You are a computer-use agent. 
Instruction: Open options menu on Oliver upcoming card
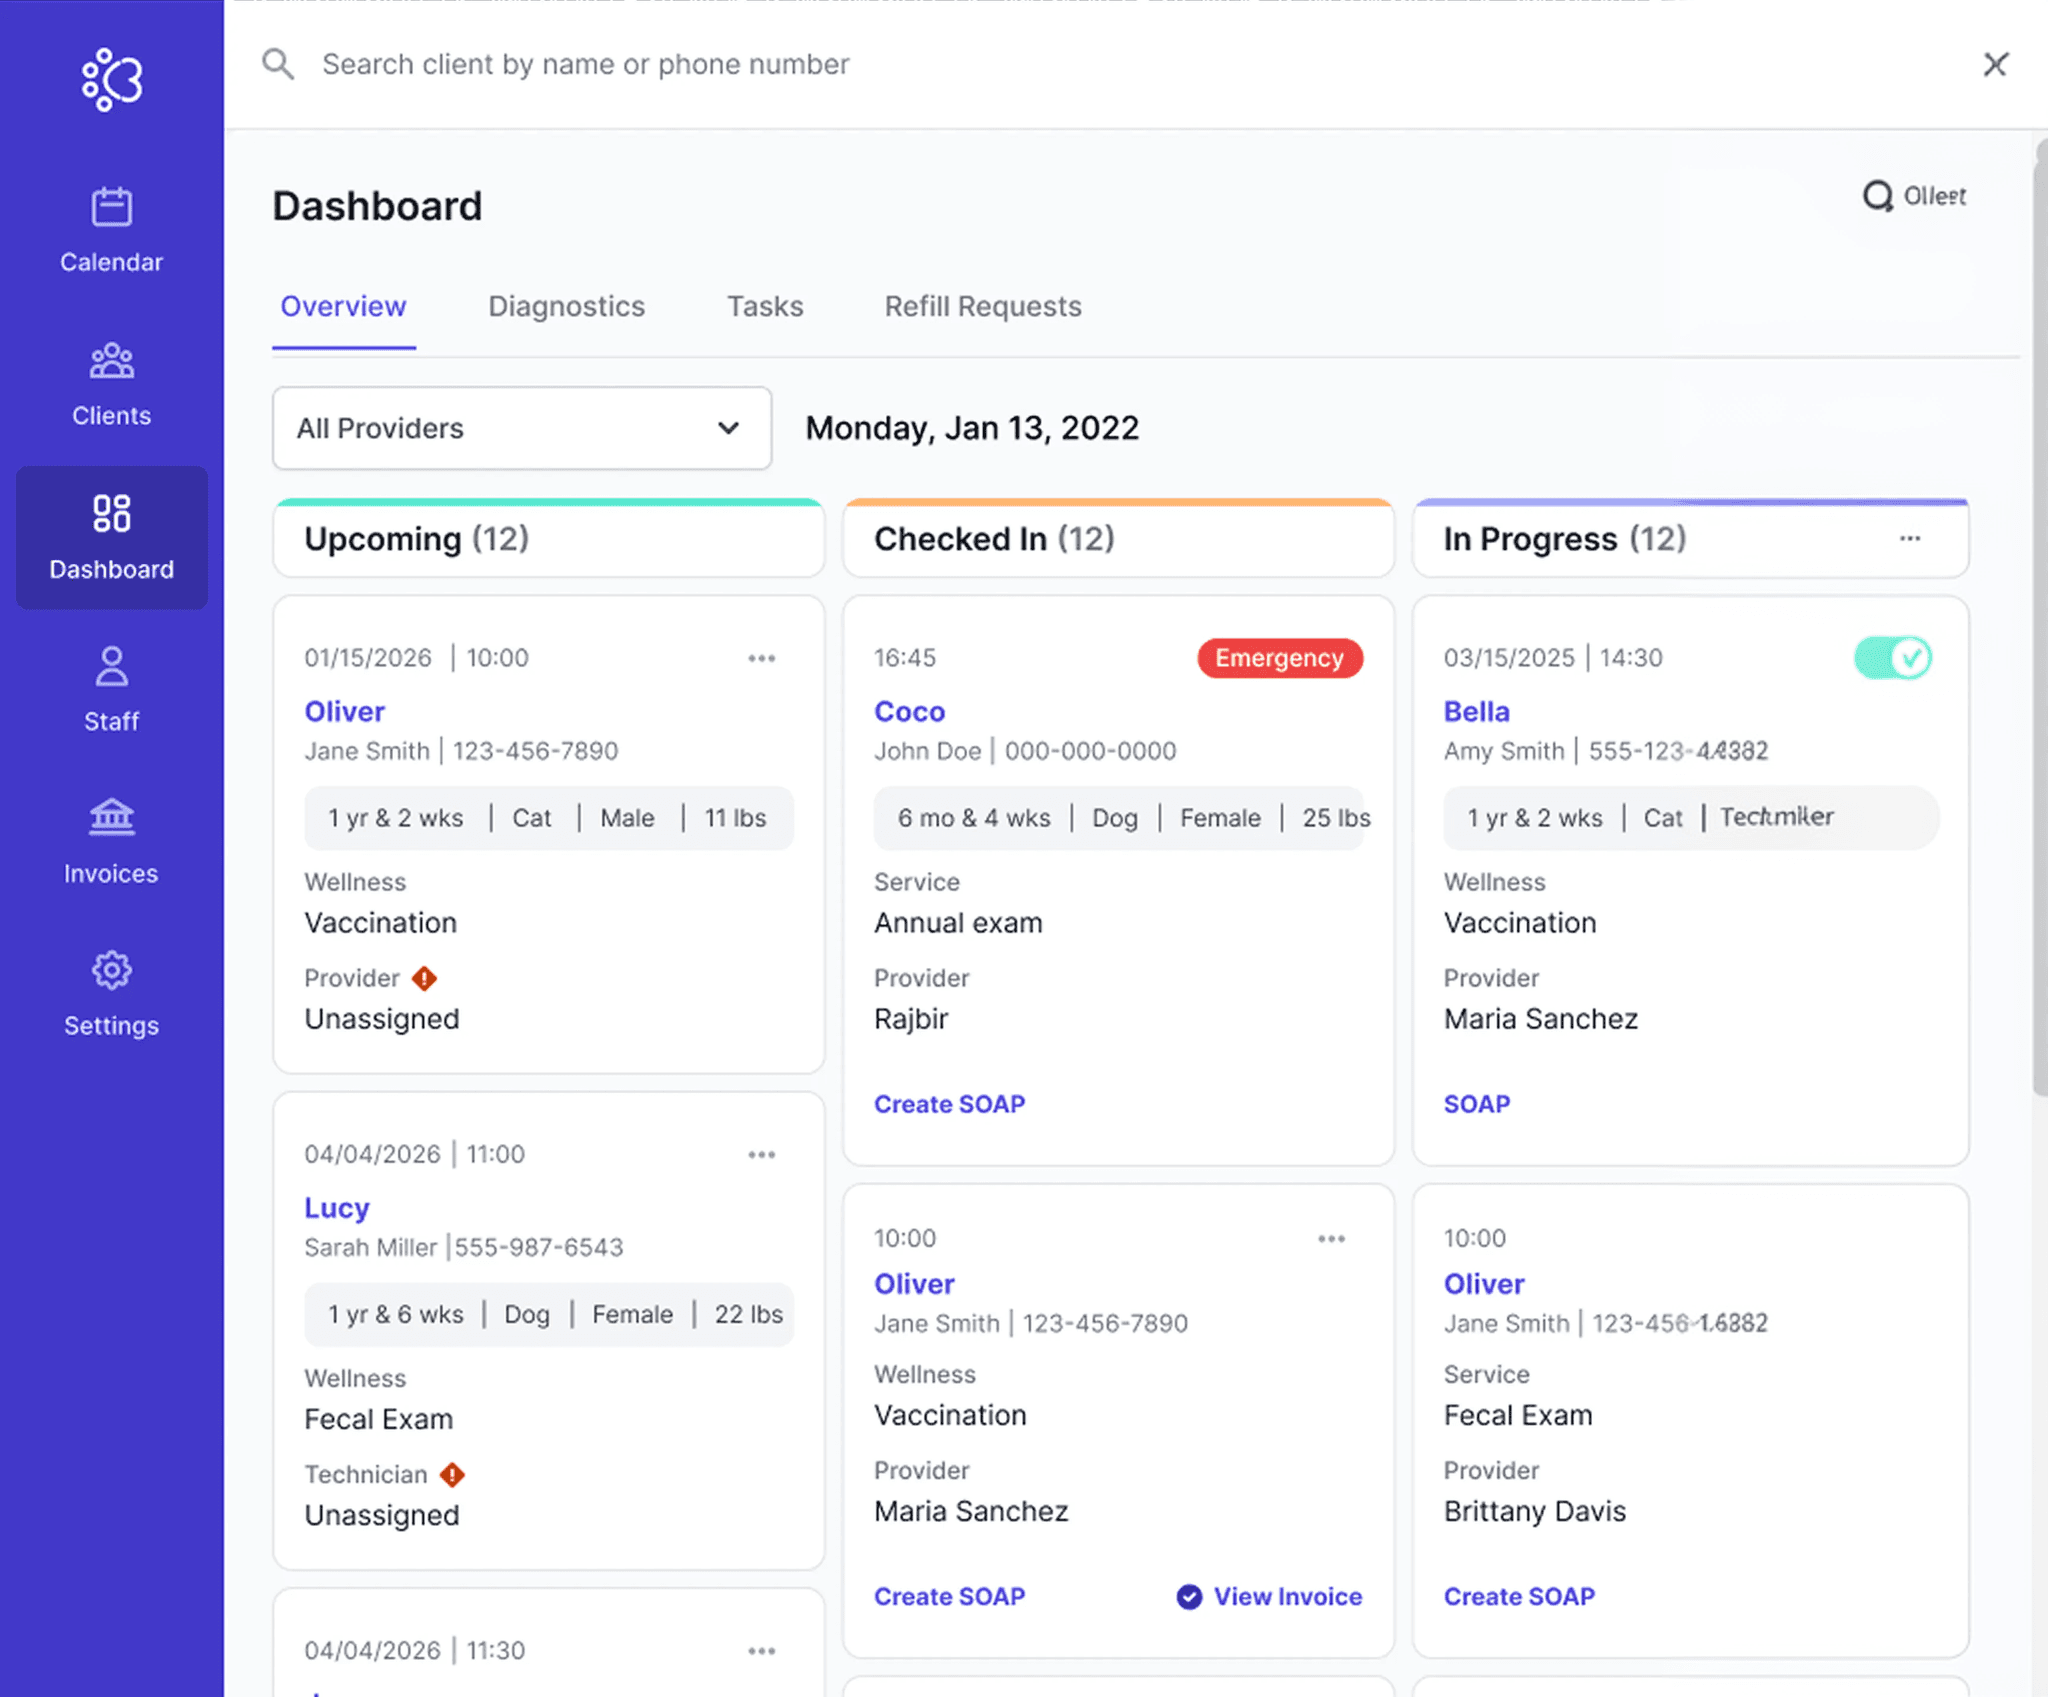[x=762, y=658]
